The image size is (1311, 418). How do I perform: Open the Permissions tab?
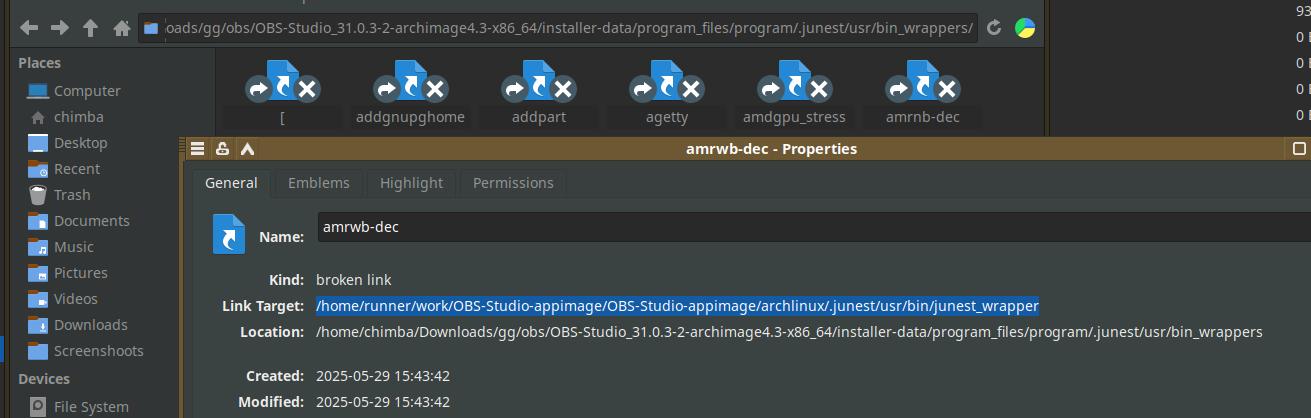(513, 183)
